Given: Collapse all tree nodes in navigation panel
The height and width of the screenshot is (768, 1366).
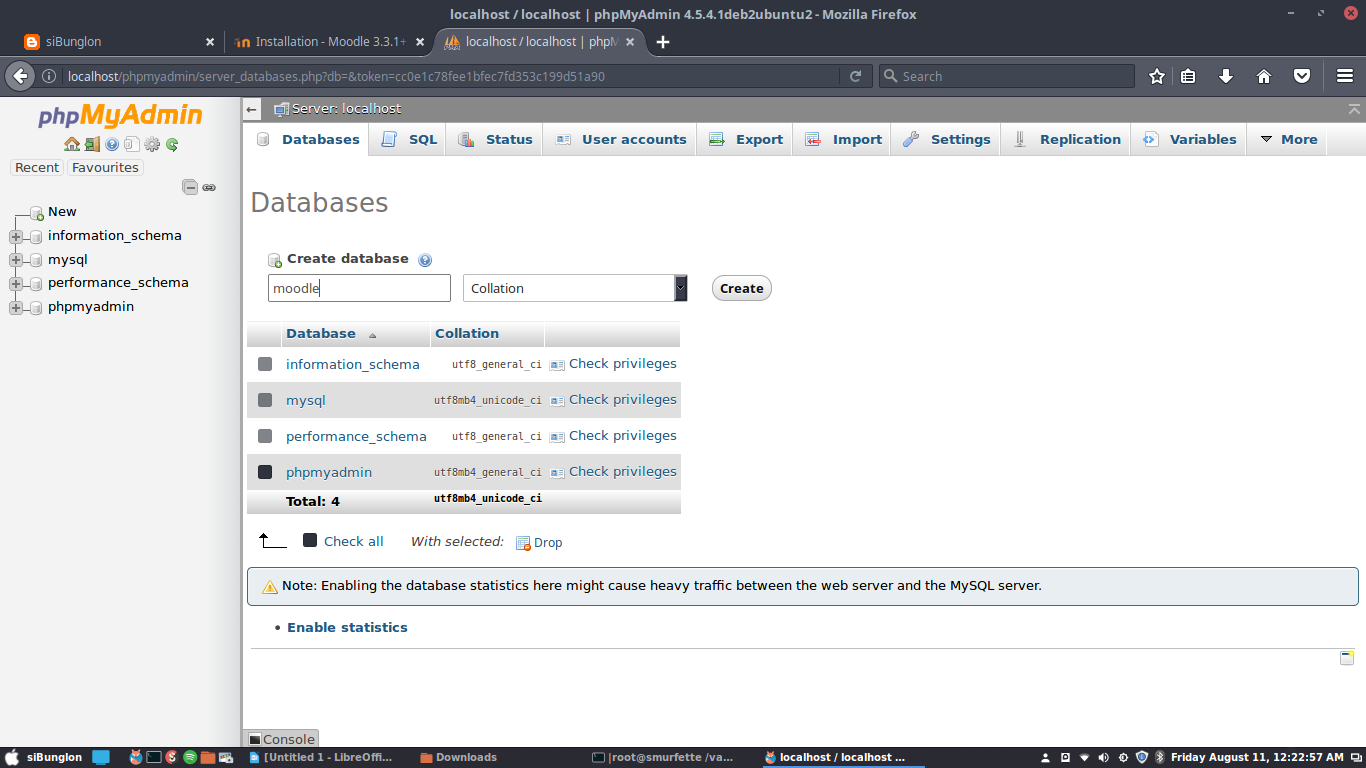Looking at the screenshot, I should pos(190,187).
